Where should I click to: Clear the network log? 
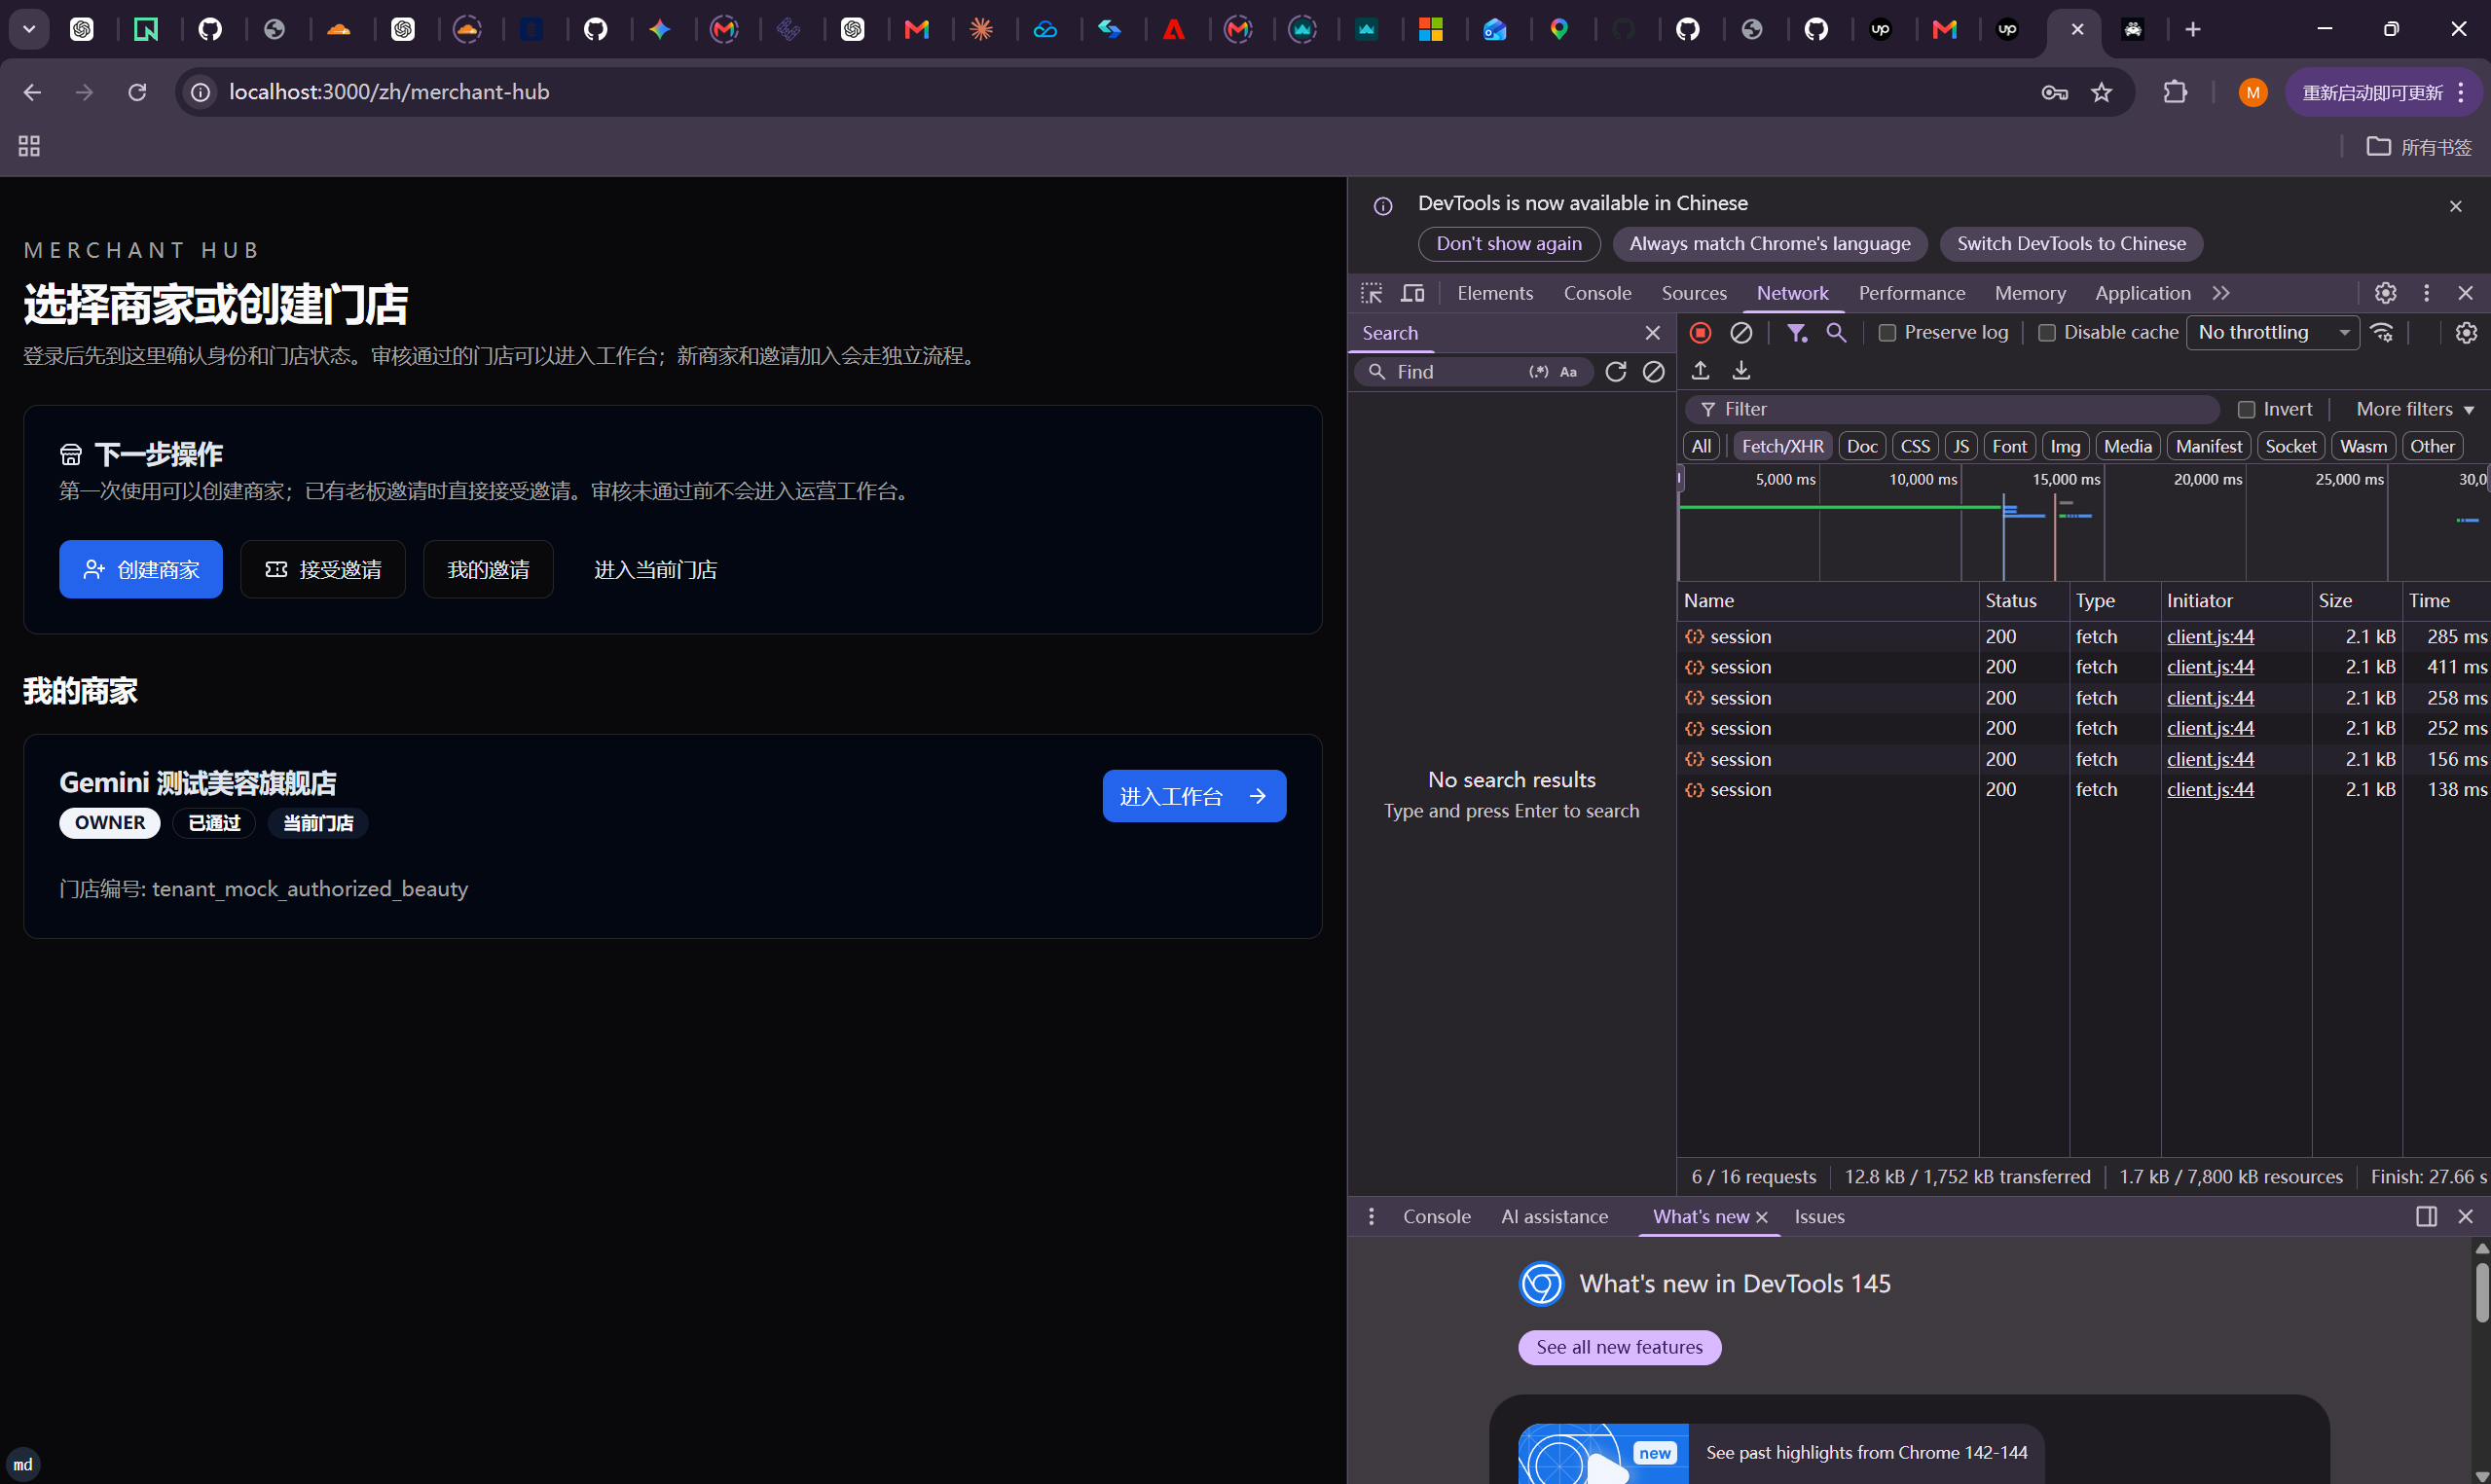[x=1741, y=332]
